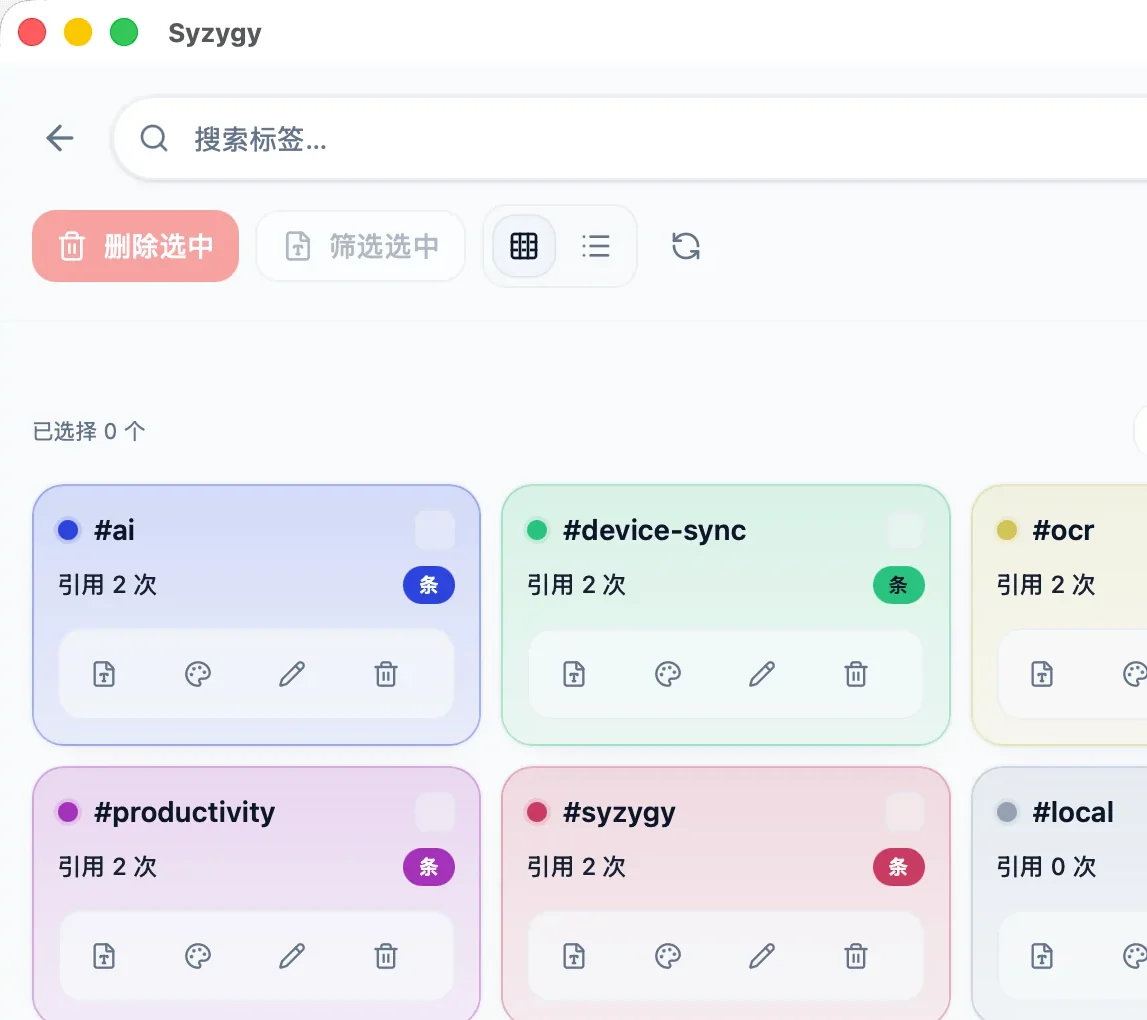Select the #device-sync tag checkbox
Image resolution: width=1147 pixels, height=1020 pixels.
click(x=904, y=530)
